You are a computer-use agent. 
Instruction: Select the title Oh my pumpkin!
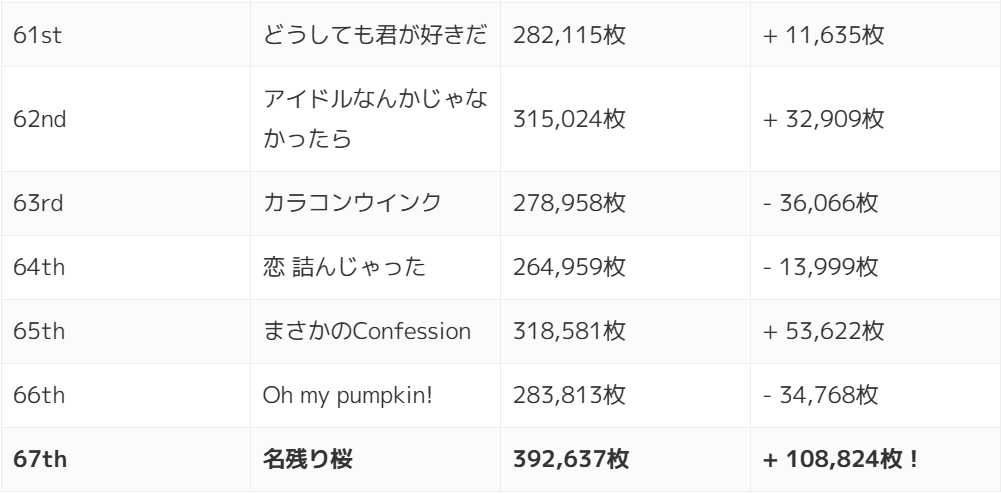(347, 396)
